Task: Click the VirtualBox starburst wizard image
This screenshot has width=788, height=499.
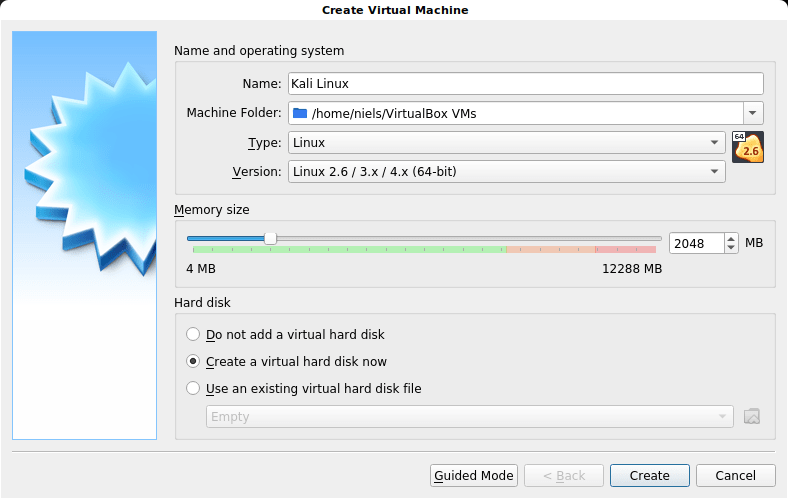Action: tap(84, 235)
